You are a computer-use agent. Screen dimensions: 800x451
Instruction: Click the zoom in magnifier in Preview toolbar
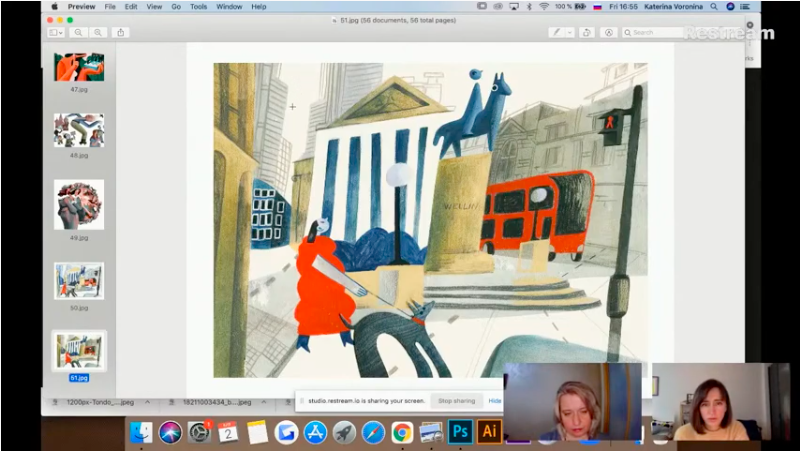pyautogui.click(x=97, y=32)
